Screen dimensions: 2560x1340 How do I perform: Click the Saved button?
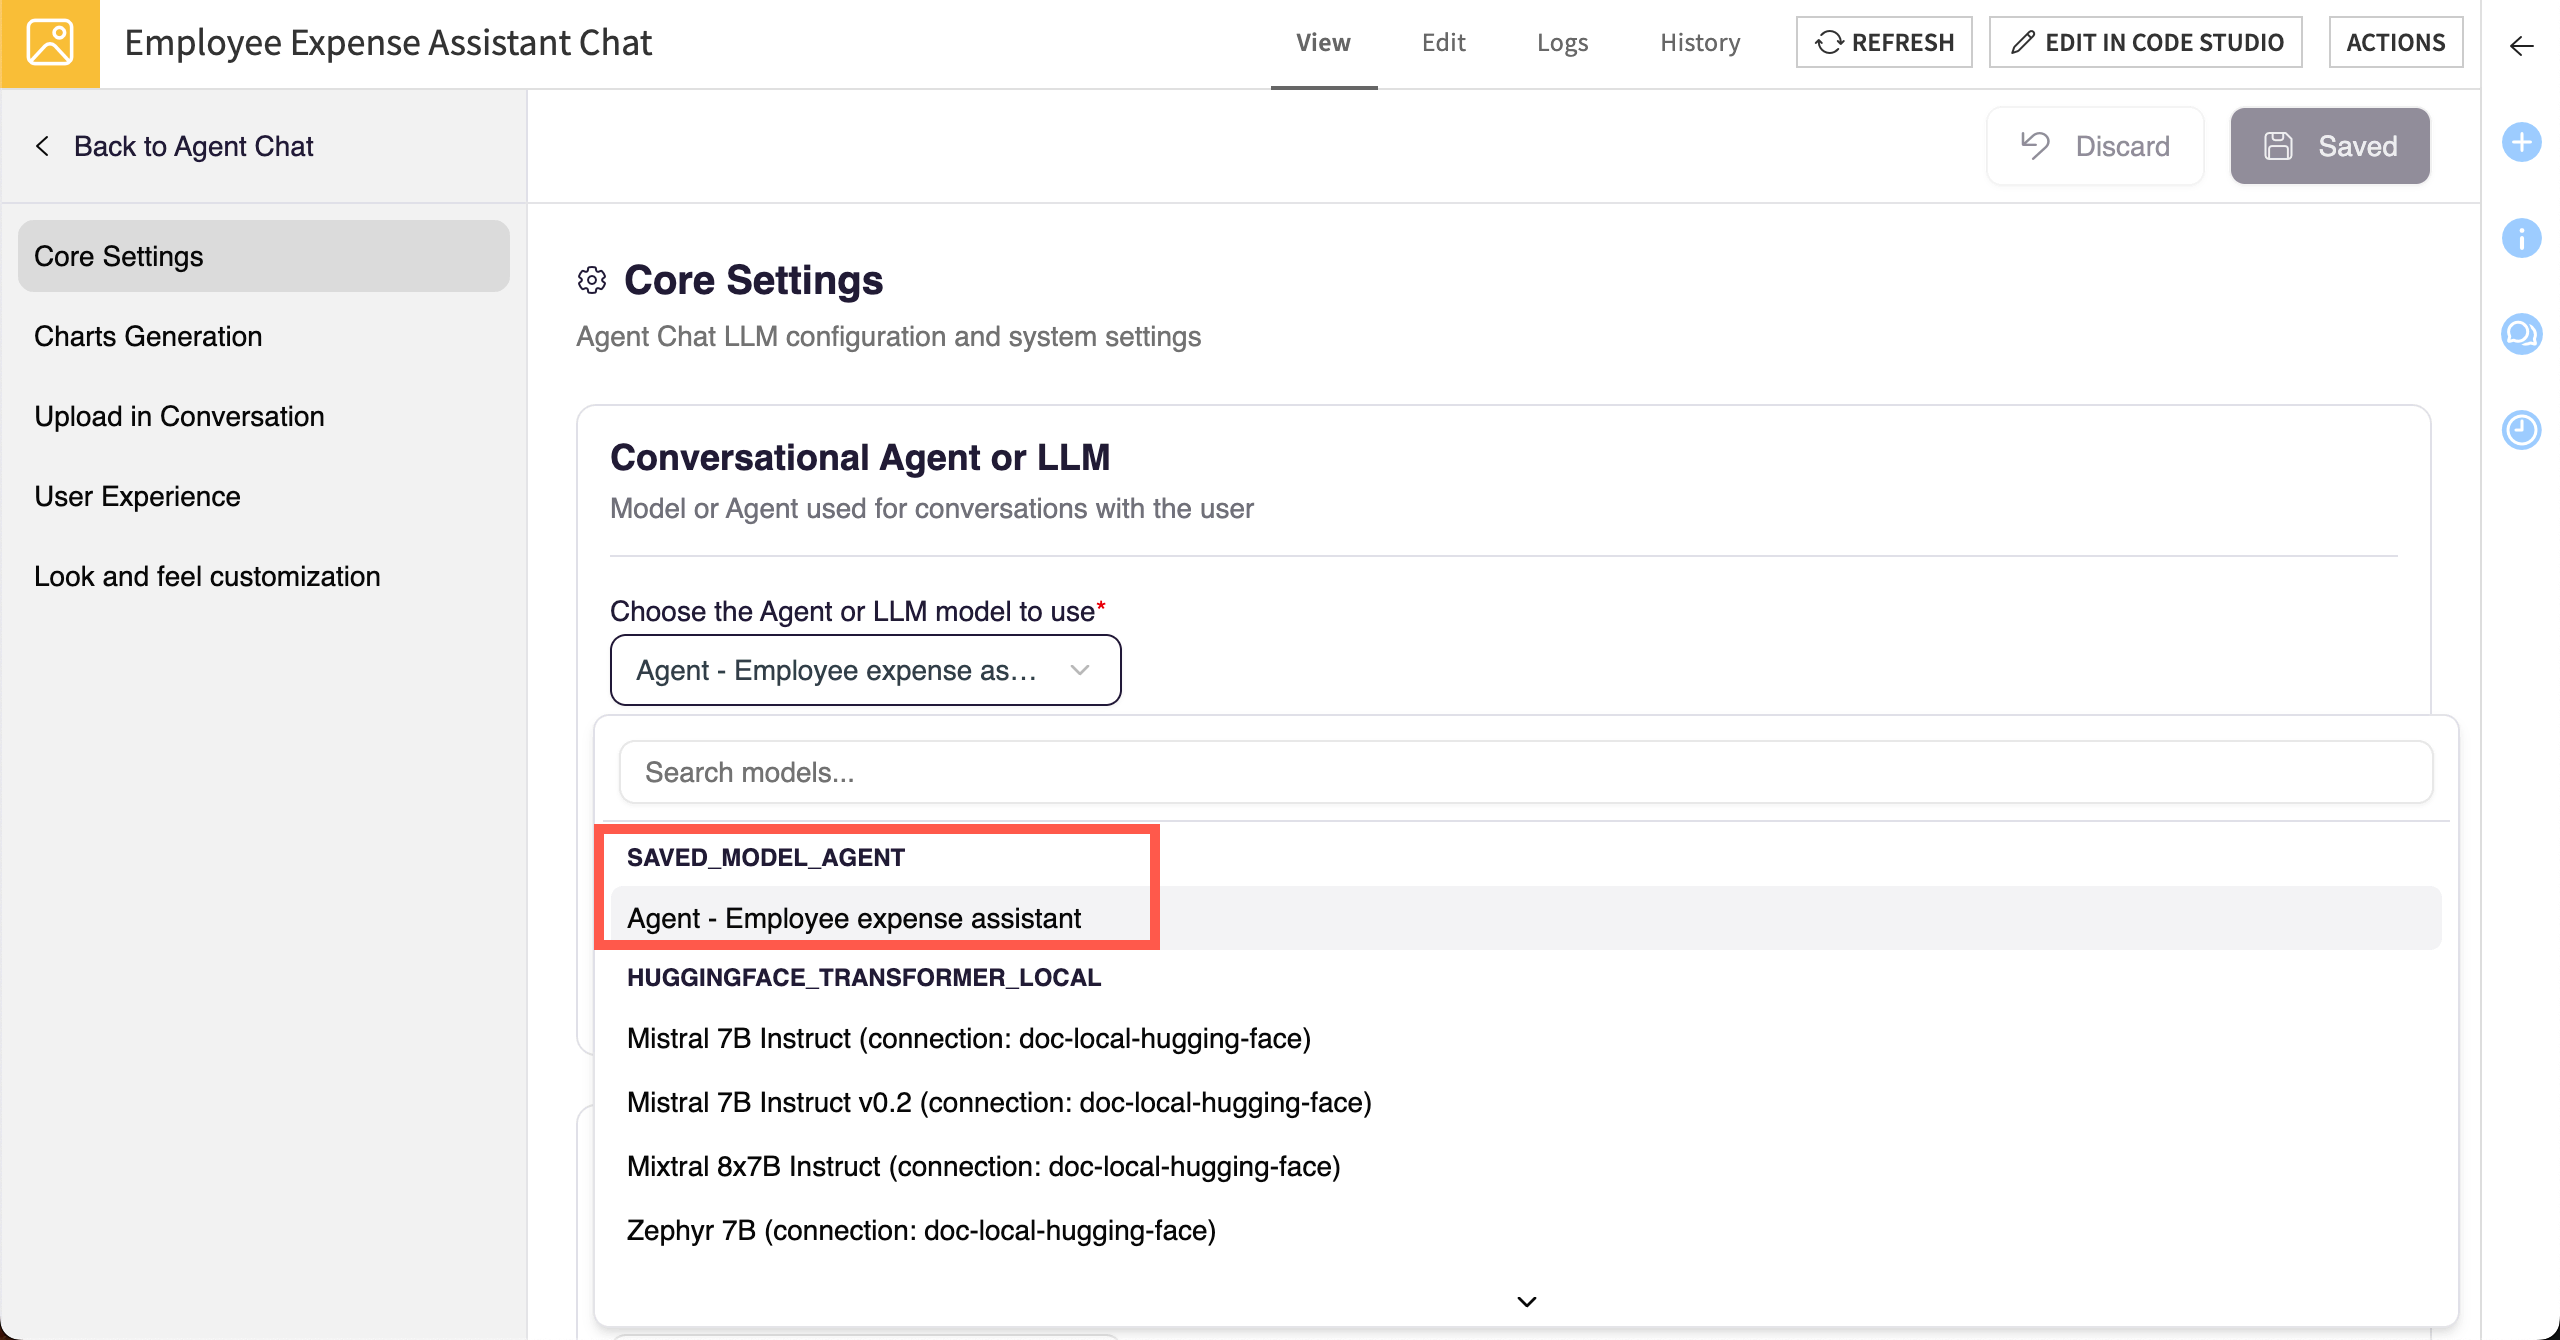(2330, 146)
